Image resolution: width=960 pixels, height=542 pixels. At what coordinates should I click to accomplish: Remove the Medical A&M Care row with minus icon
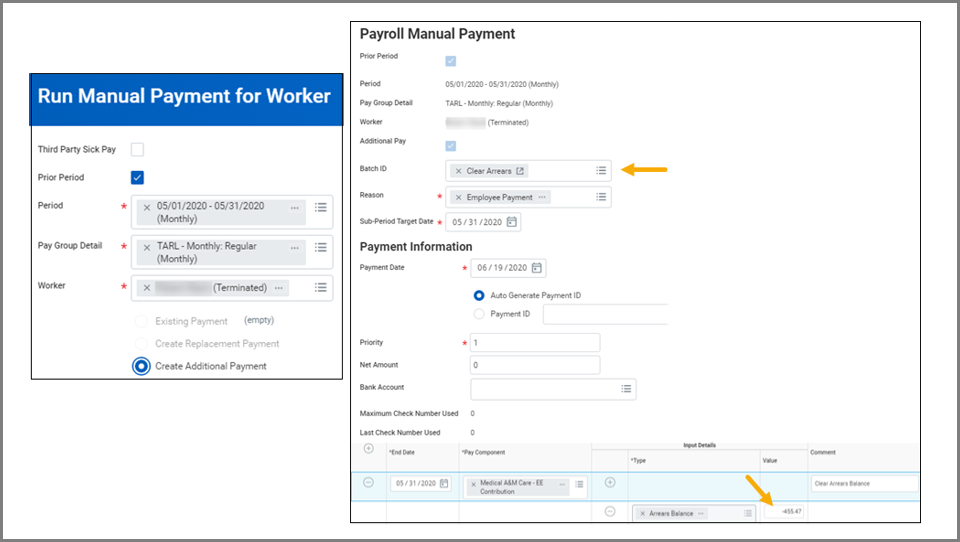click(x=368, y=482)
